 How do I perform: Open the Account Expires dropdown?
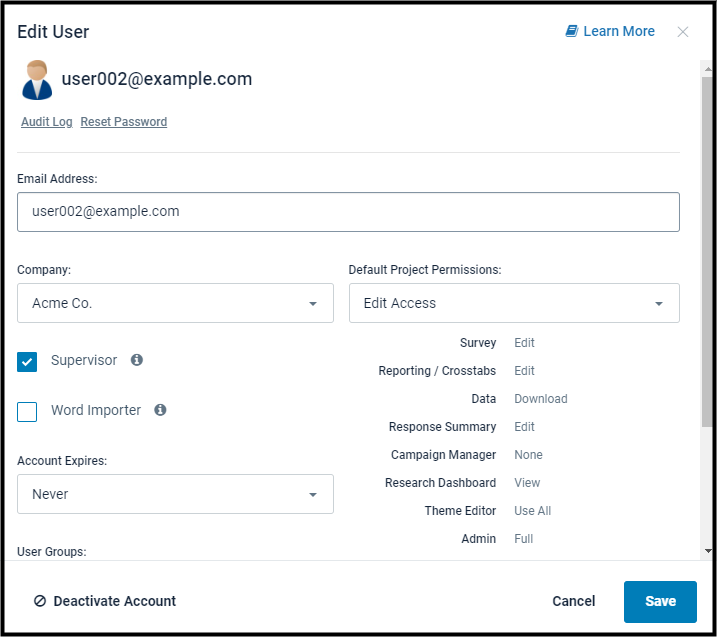click(175, 494)
